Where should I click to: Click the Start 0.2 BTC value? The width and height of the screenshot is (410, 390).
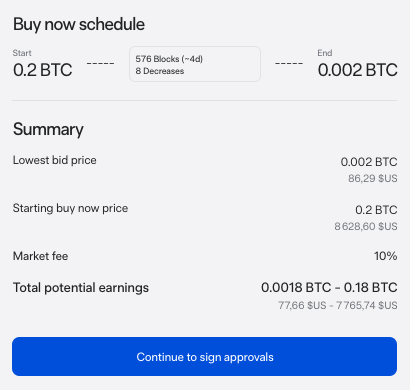[43, 70]
